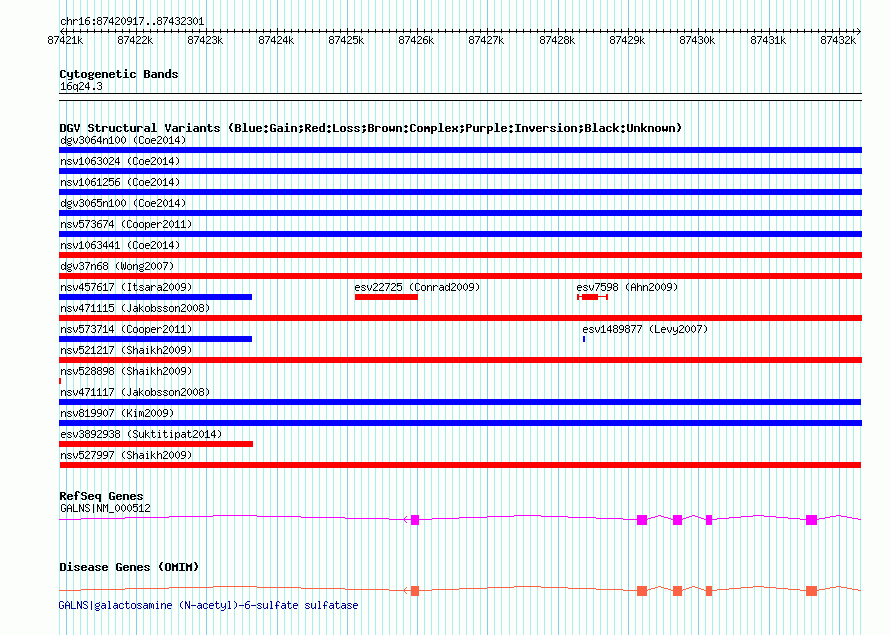Open the esv7598 (Ahn2009) label
Screen dimensions: 890x635
(627, 287)
